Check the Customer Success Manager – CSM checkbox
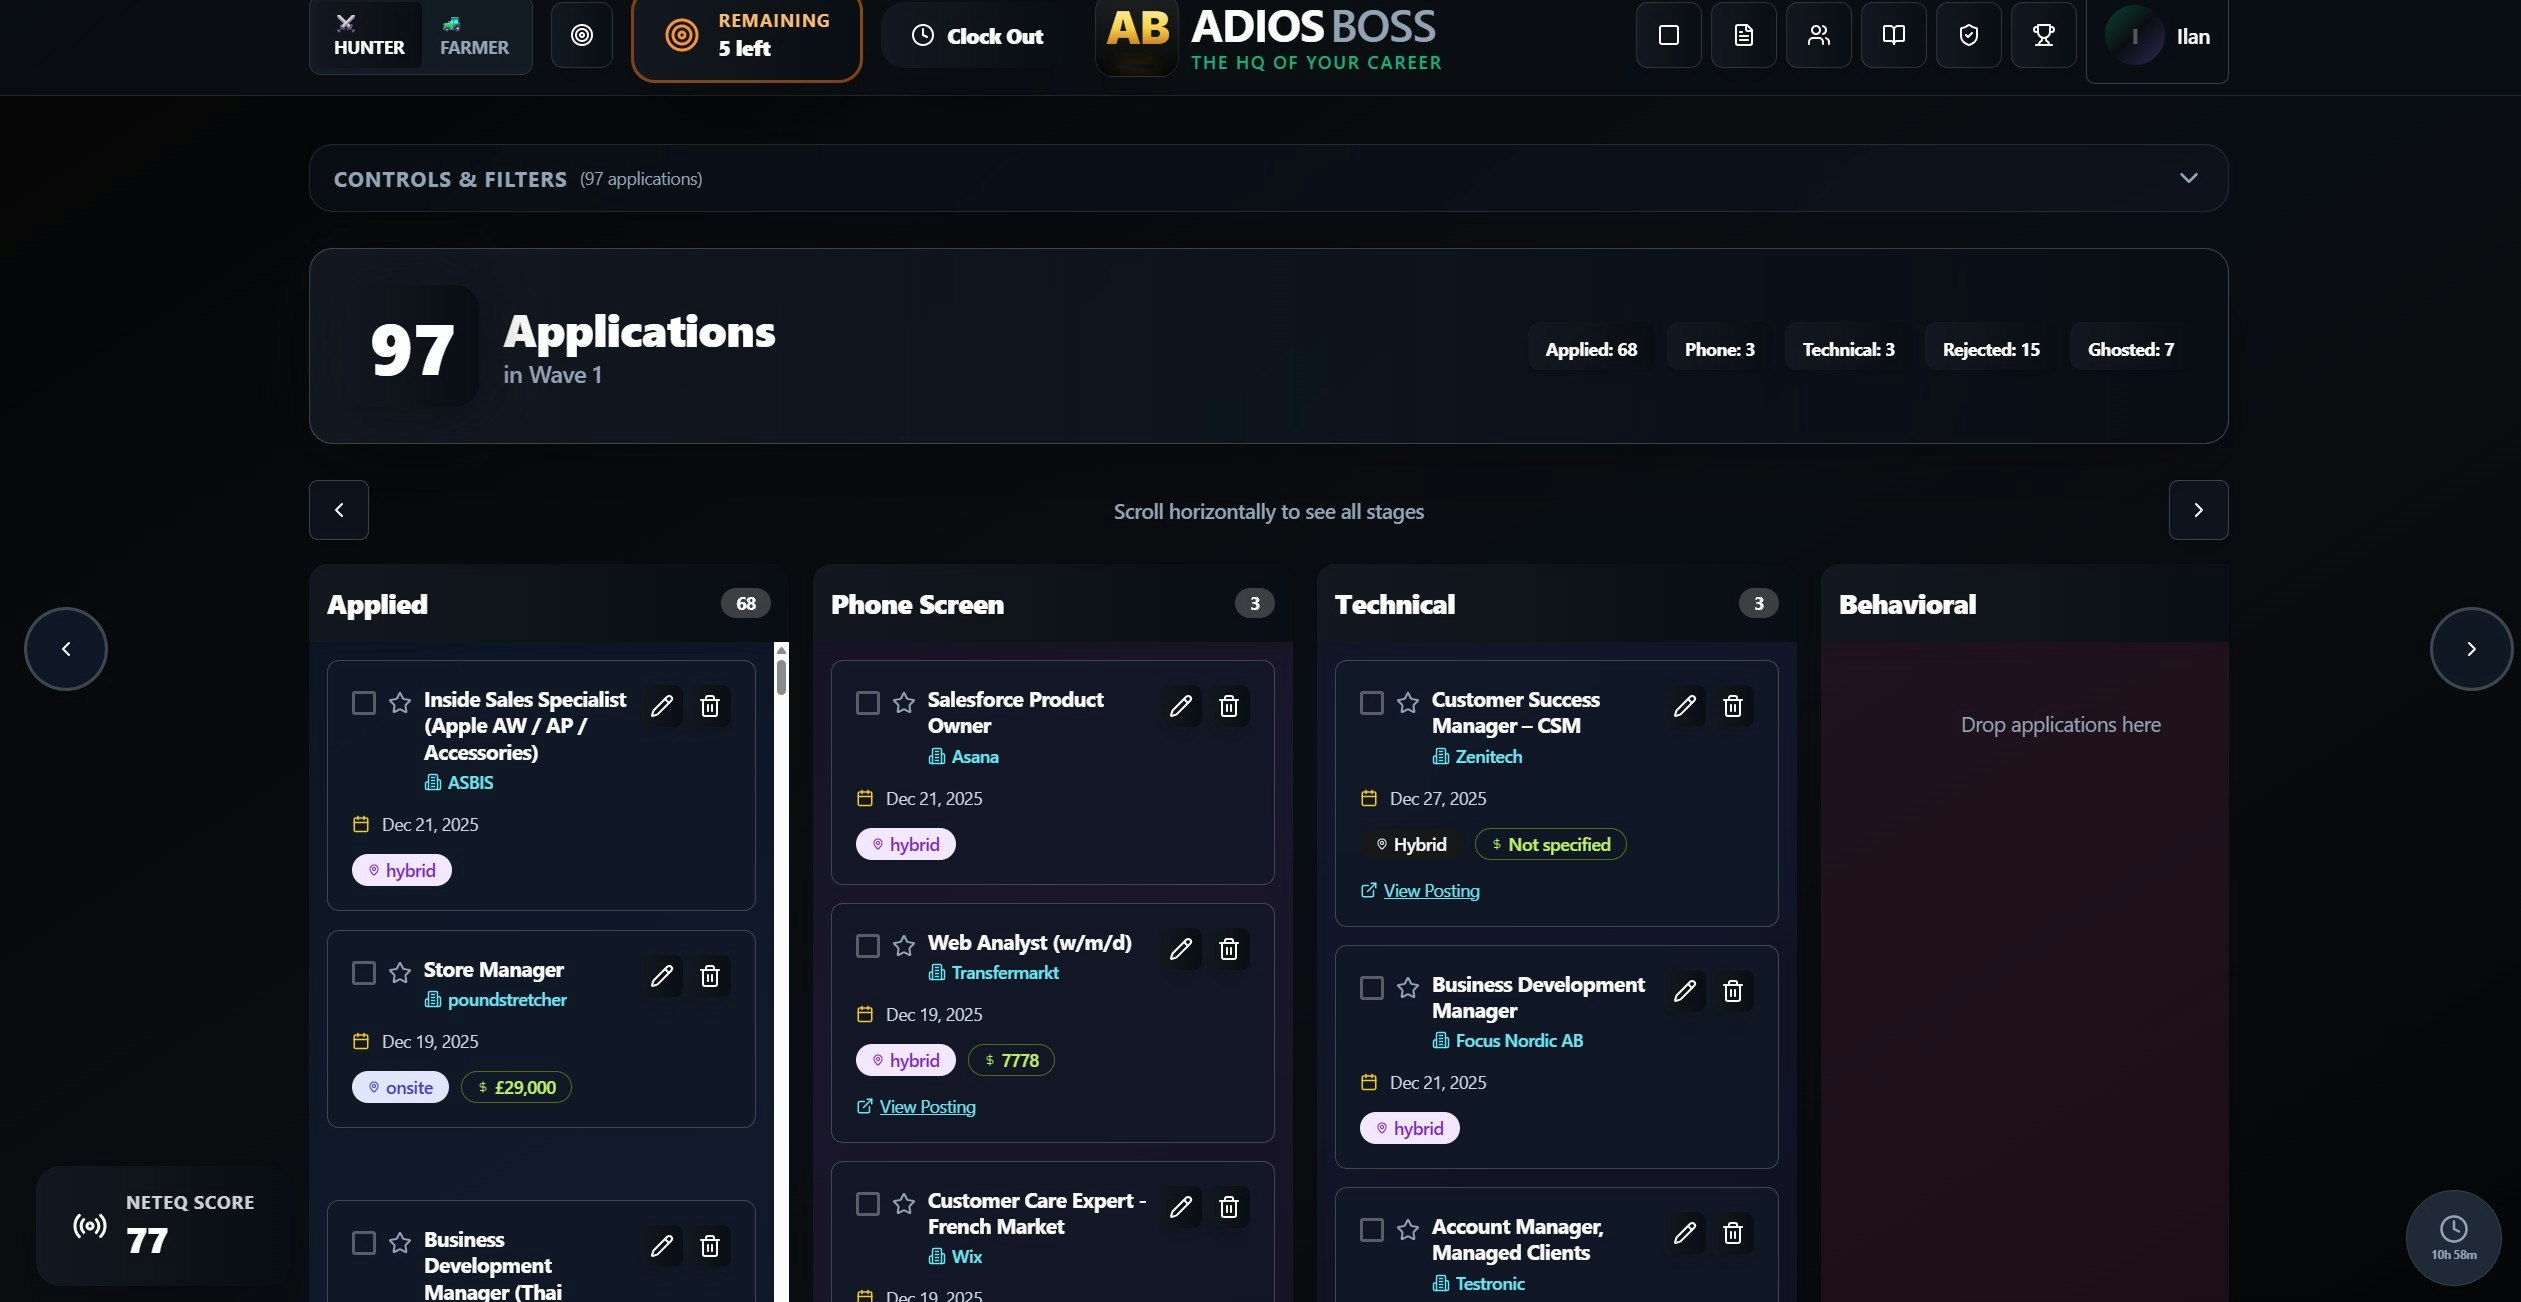The image size is (2521, 1302). pos(1371,704)
